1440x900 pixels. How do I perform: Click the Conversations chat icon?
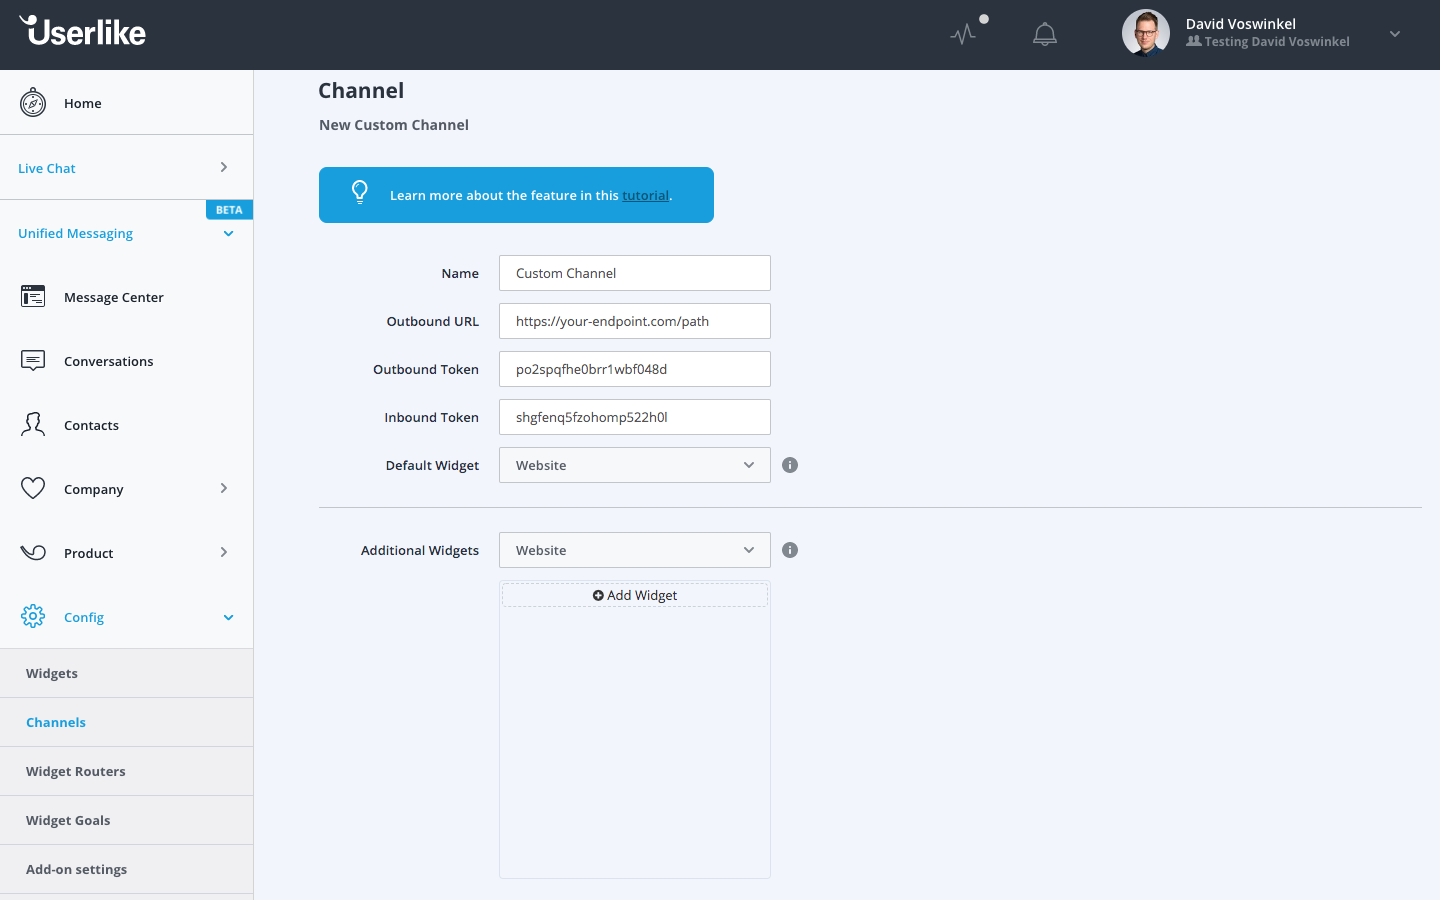click(33, 361)
